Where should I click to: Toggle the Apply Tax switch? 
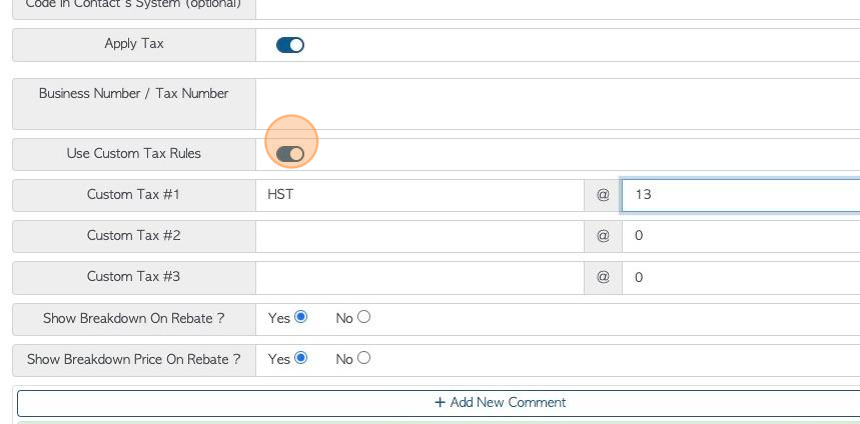290,45
